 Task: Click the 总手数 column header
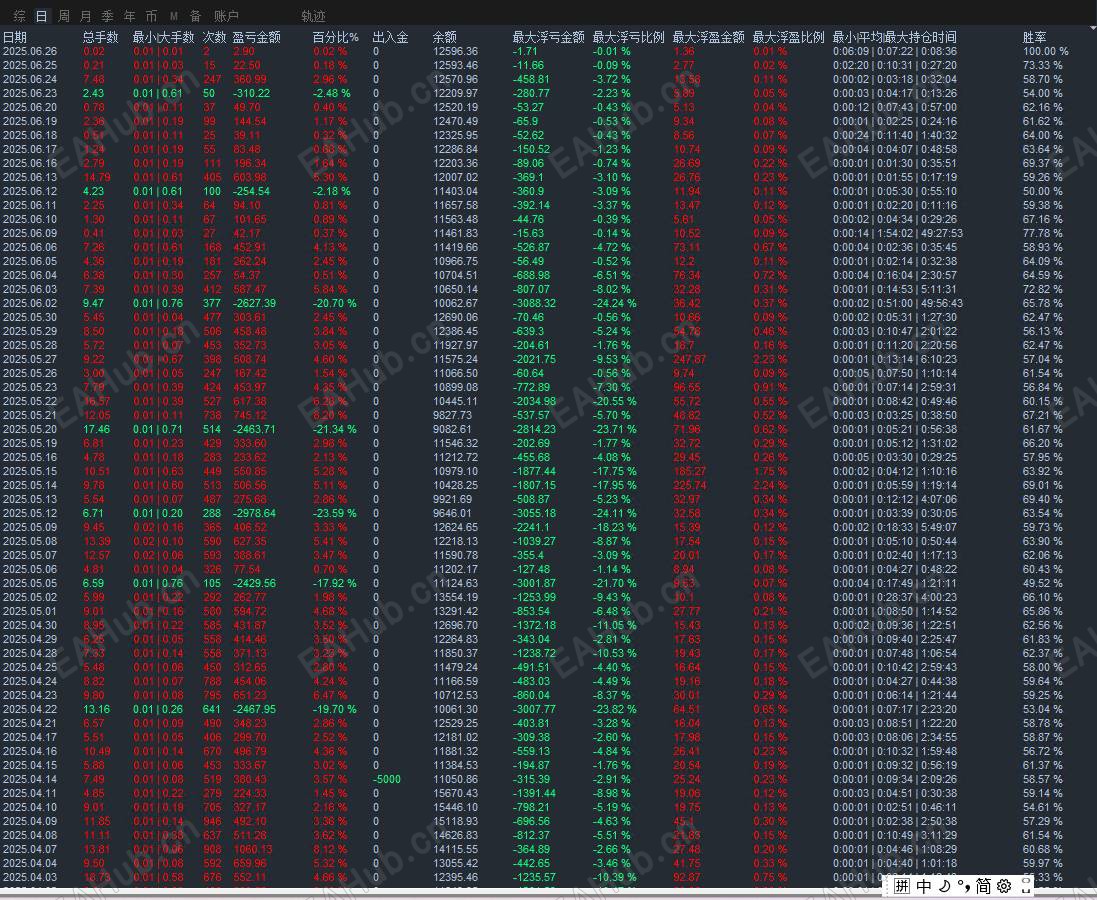click(x=101, y=37)
